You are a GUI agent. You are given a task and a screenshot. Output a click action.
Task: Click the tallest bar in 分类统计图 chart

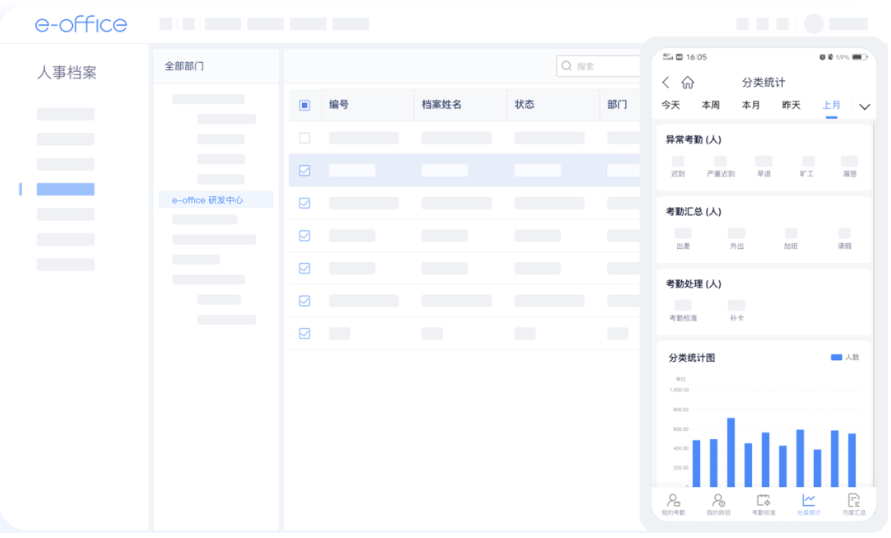tap(731, 452)
